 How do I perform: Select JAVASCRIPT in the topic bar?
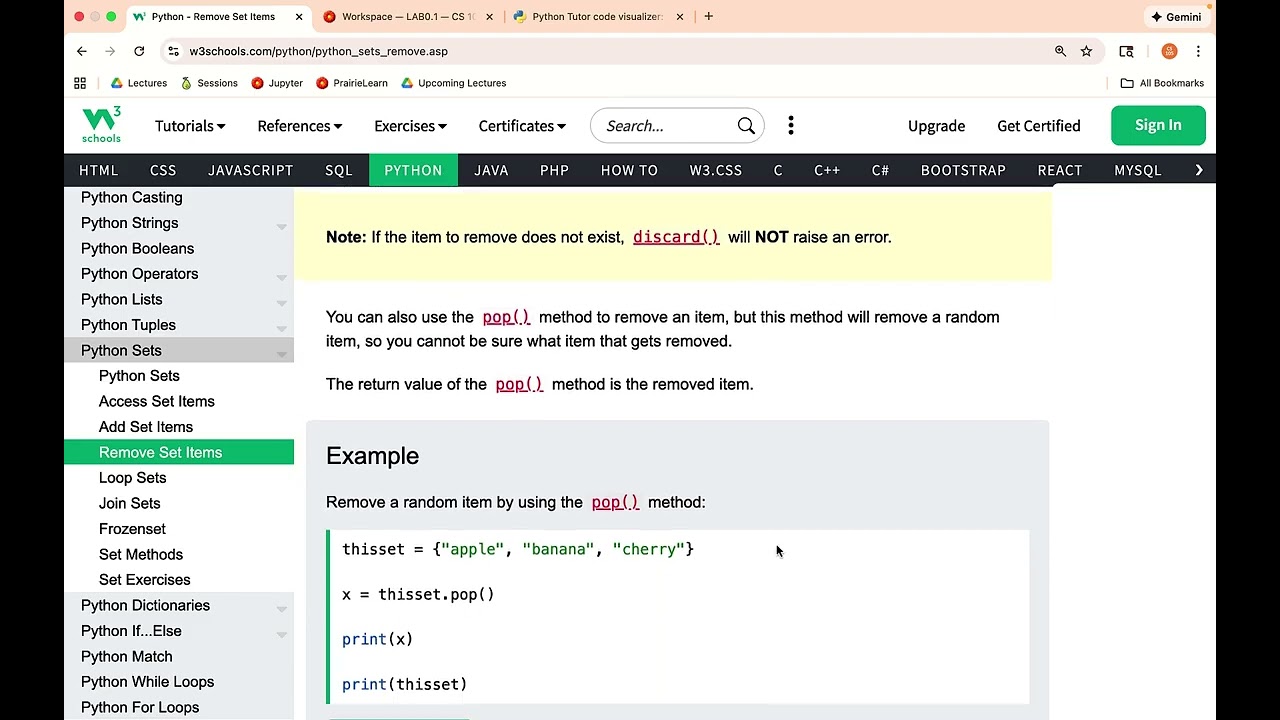pos(250,170)
